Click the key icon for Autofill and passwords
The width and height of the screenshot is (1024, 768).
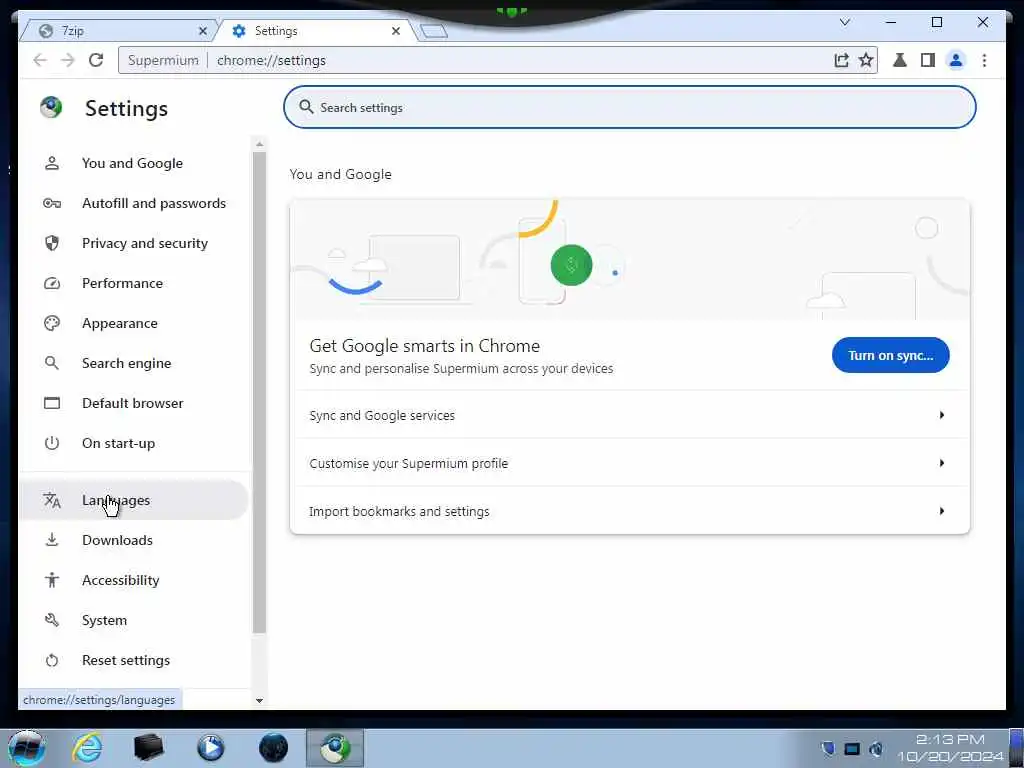click(x=52, y=203)
